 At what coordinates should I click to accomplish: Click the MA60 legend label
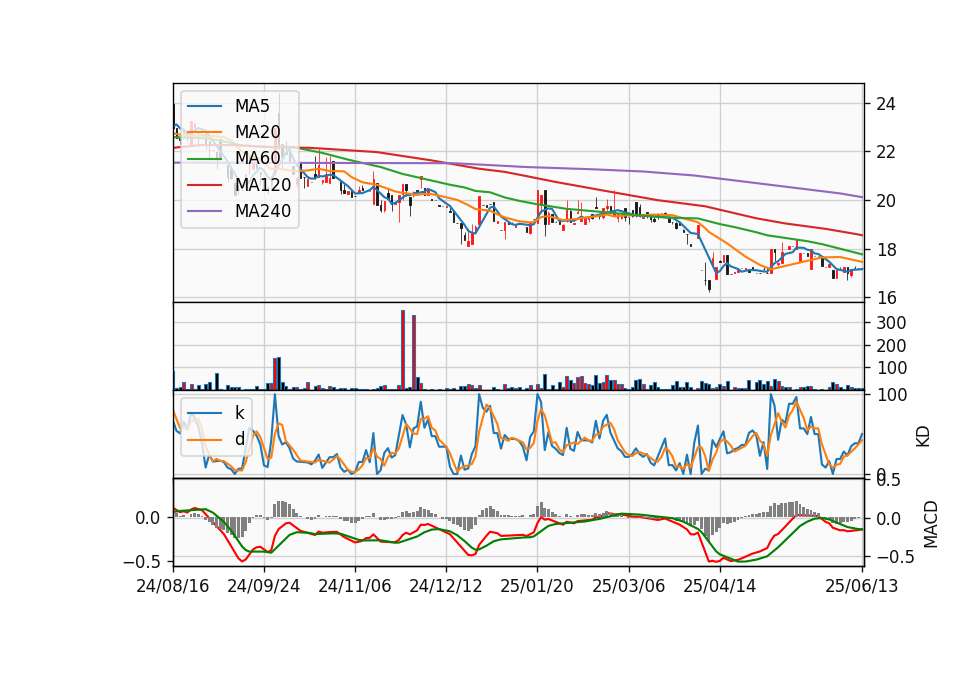coord(257,159)
